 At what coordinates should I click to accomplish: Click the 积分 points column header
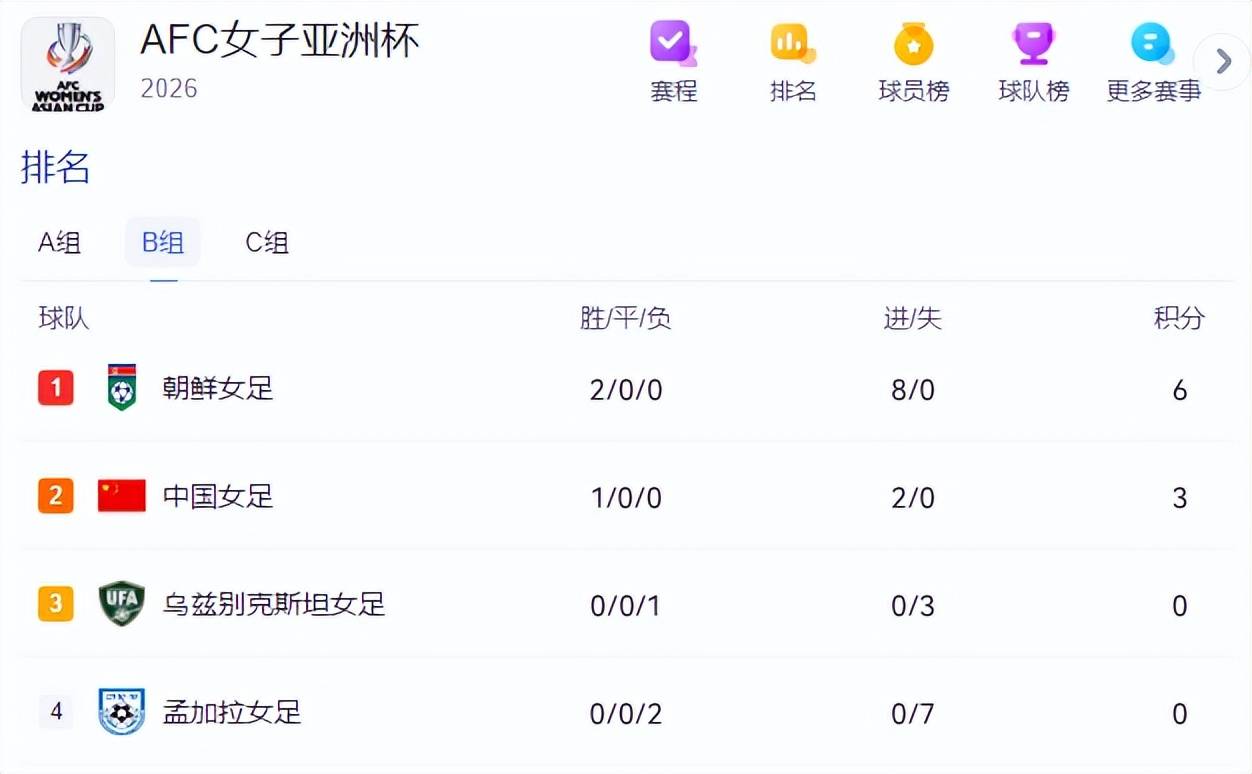tap(1179, 318)
